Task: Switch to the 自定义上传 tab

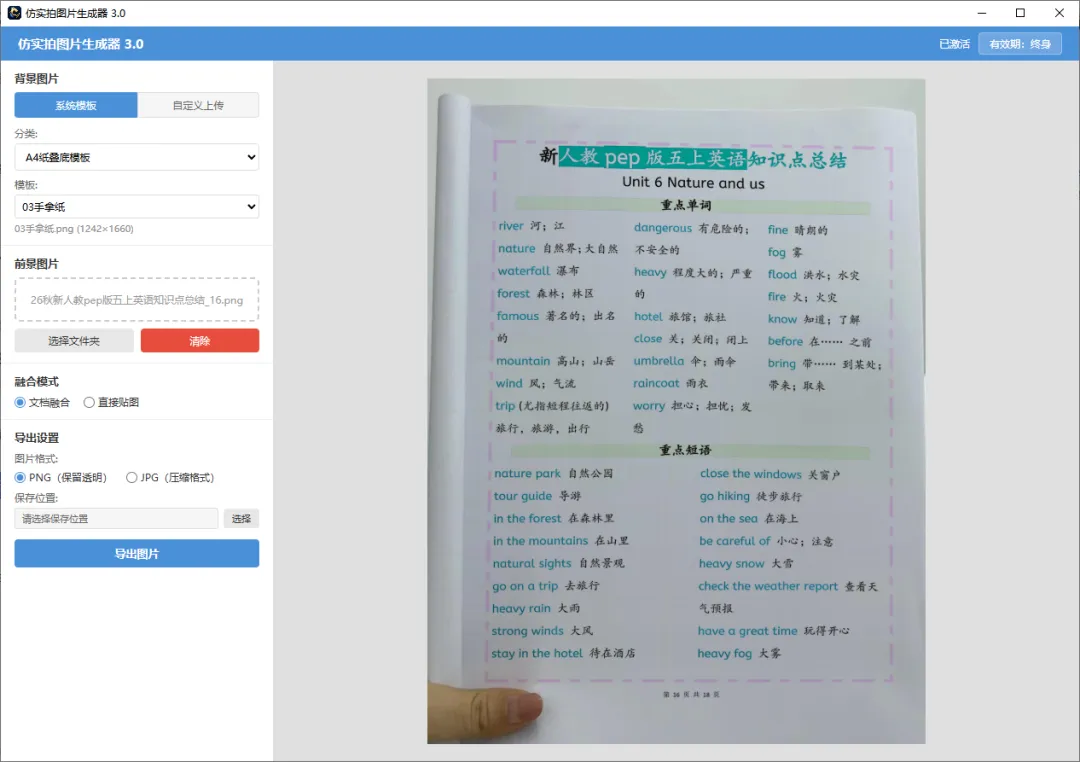Action: pos(198,105)
